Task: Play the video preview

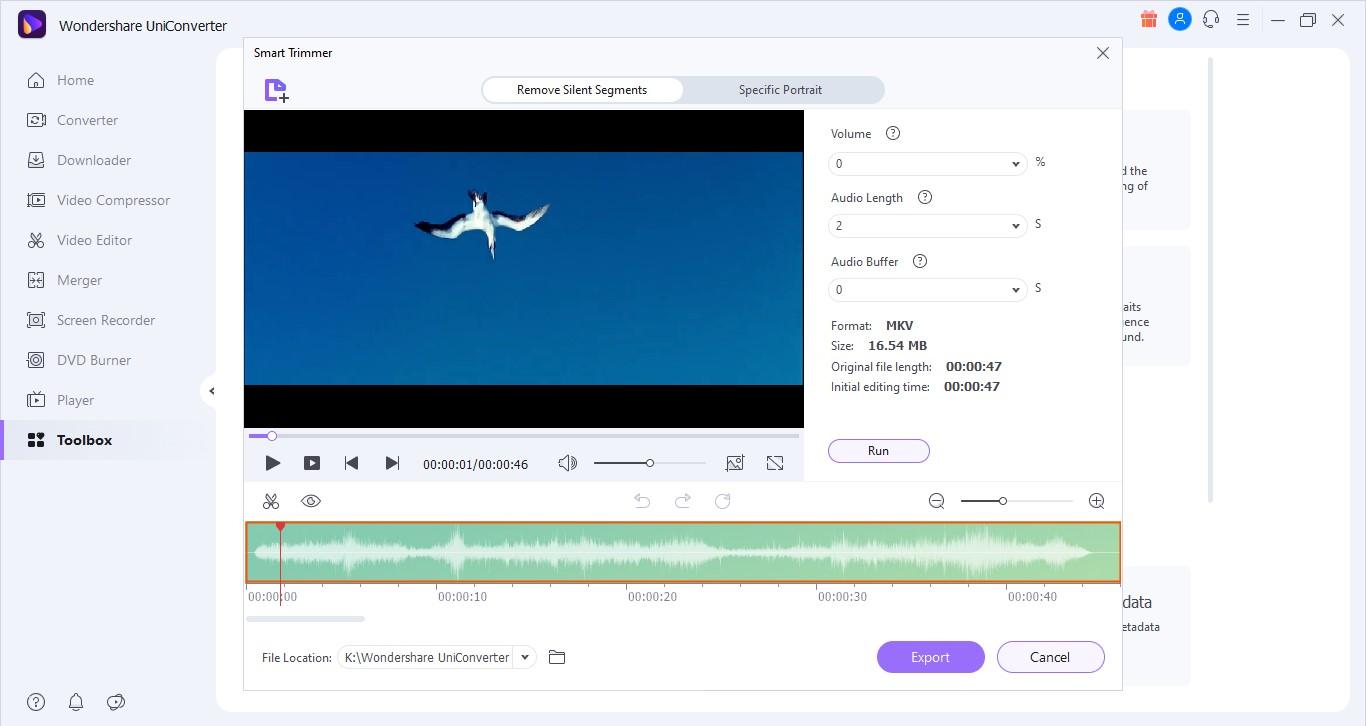Action: (x=272, y=463)
